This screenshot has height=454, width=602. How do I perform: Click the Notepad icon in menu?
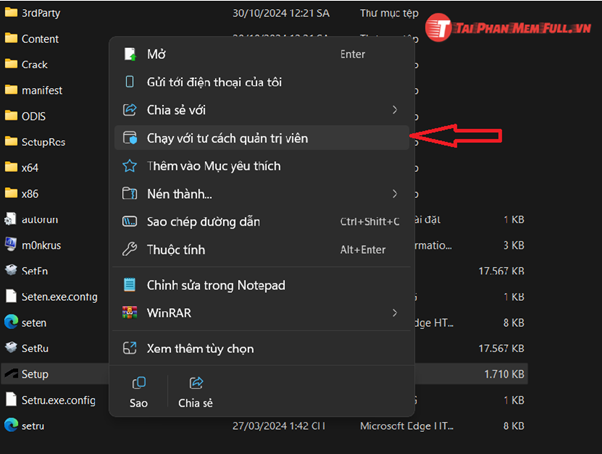pos(129,285)
